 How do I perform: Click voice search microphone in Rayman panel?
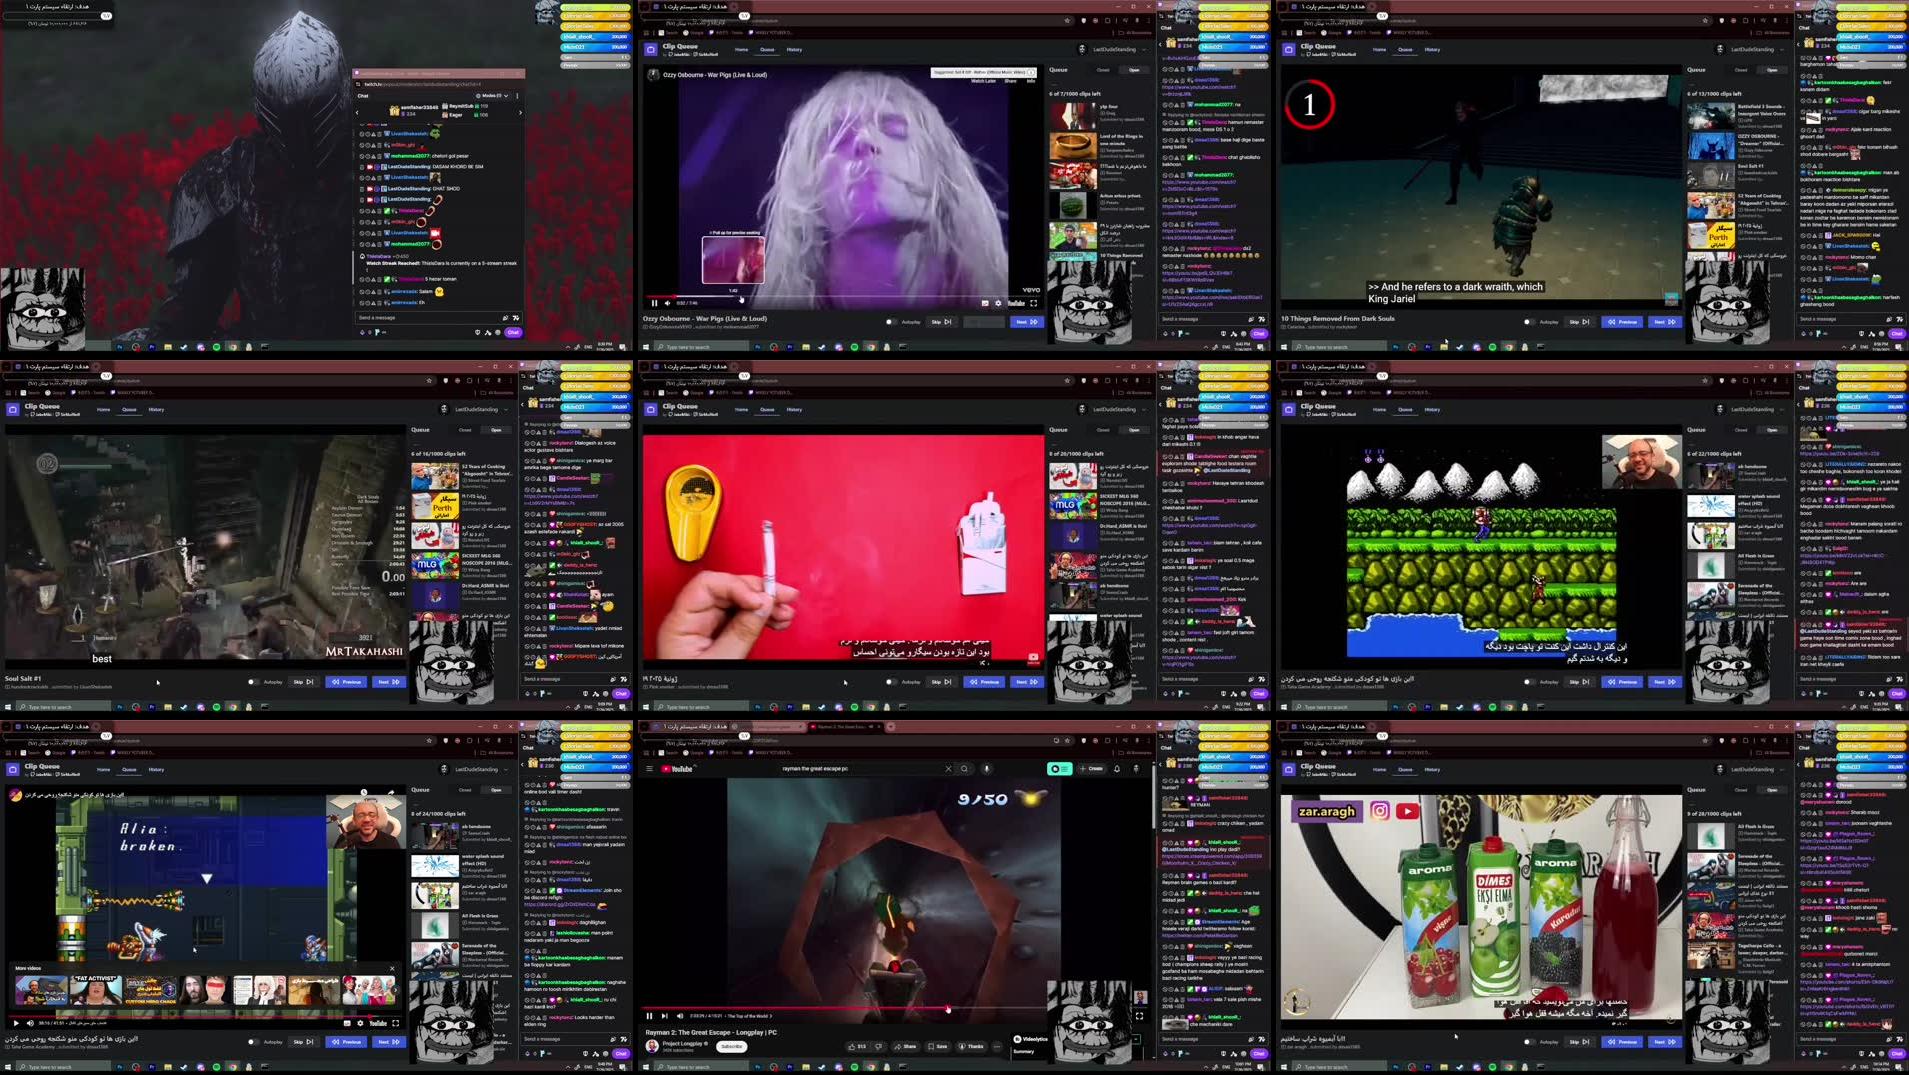pyautogui.click(x=987, y=769)
